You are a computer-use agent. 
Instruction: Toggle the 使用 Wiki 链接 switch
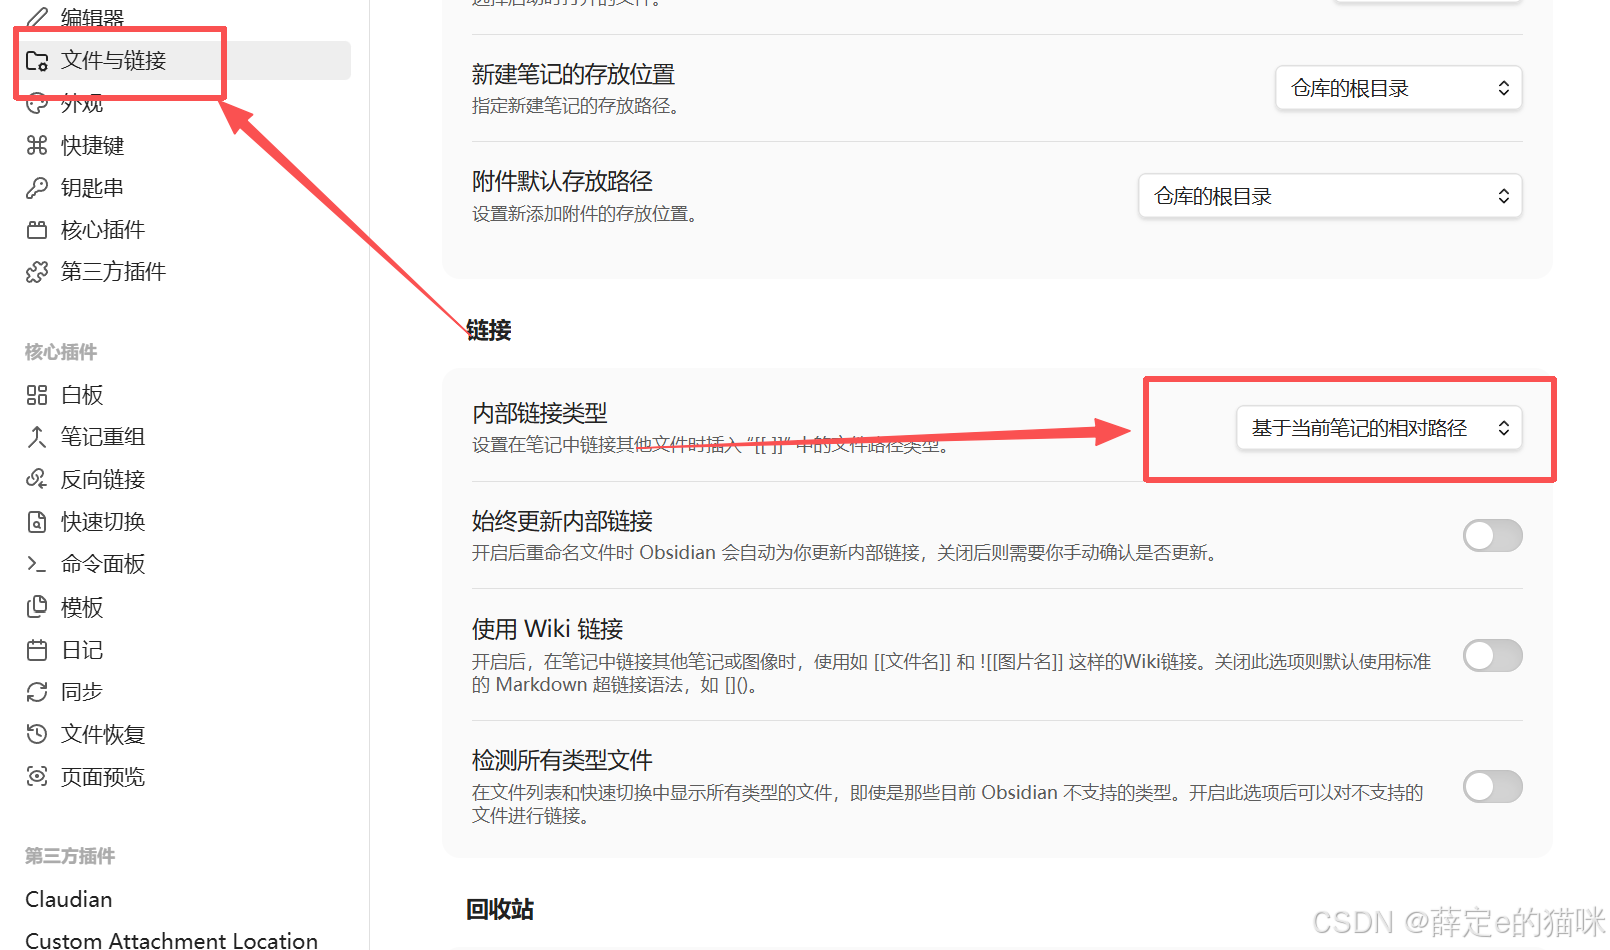pos(1493,656)
